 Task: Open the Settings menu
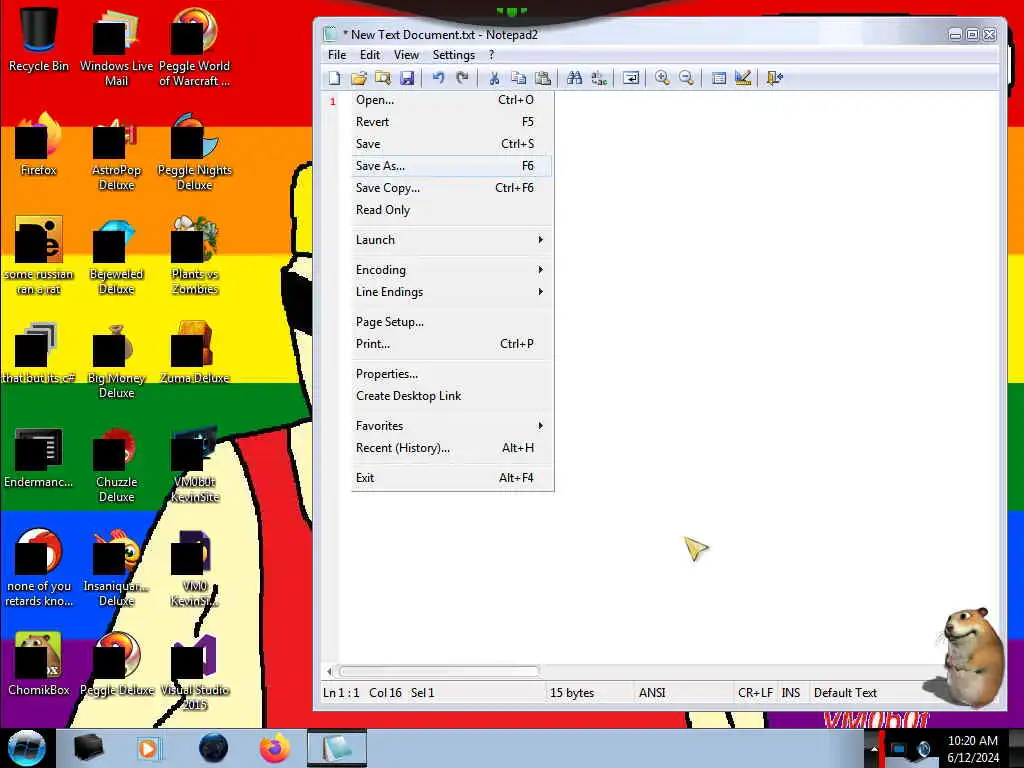pos(453,55)
